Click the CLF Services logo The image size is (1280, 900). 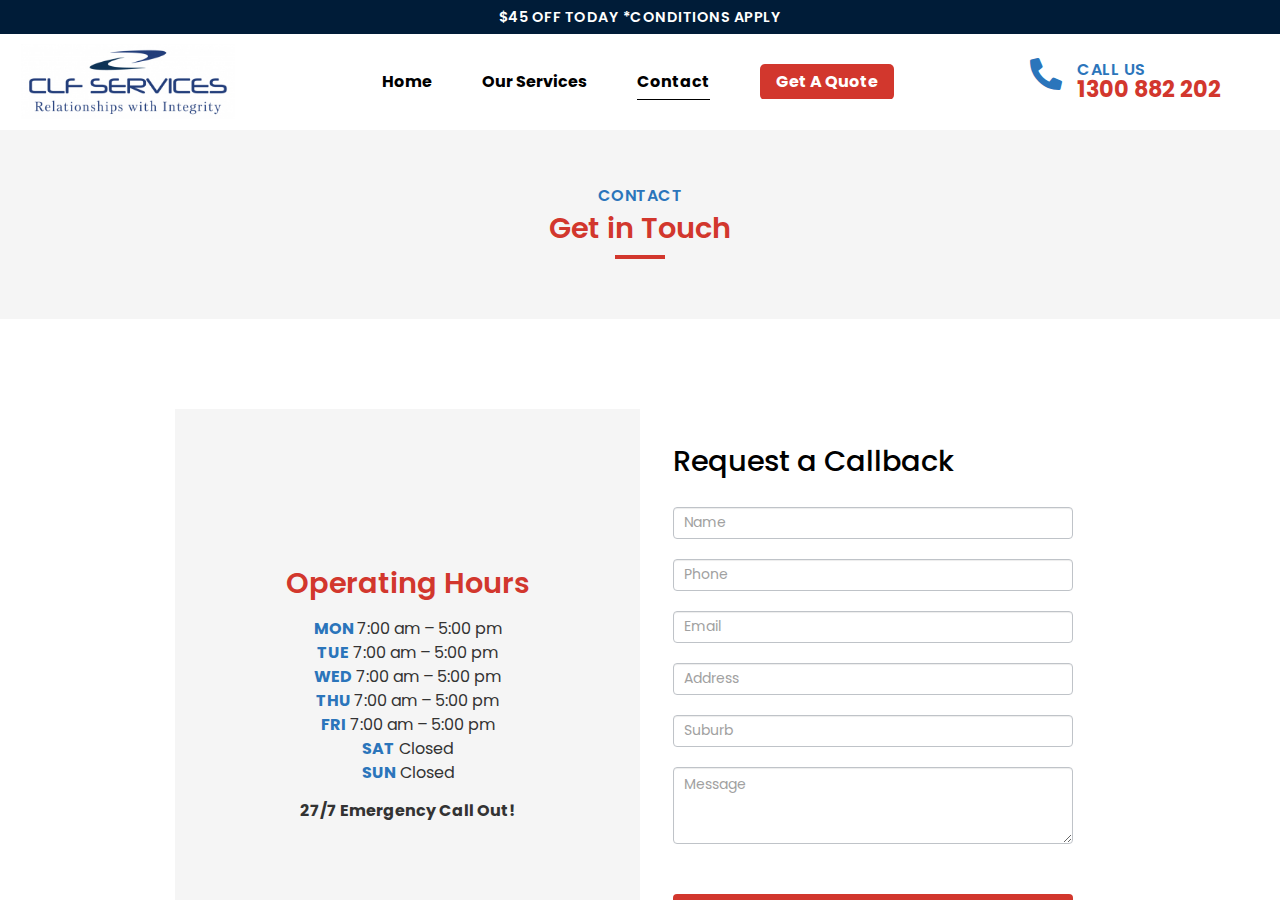point(128,82)
